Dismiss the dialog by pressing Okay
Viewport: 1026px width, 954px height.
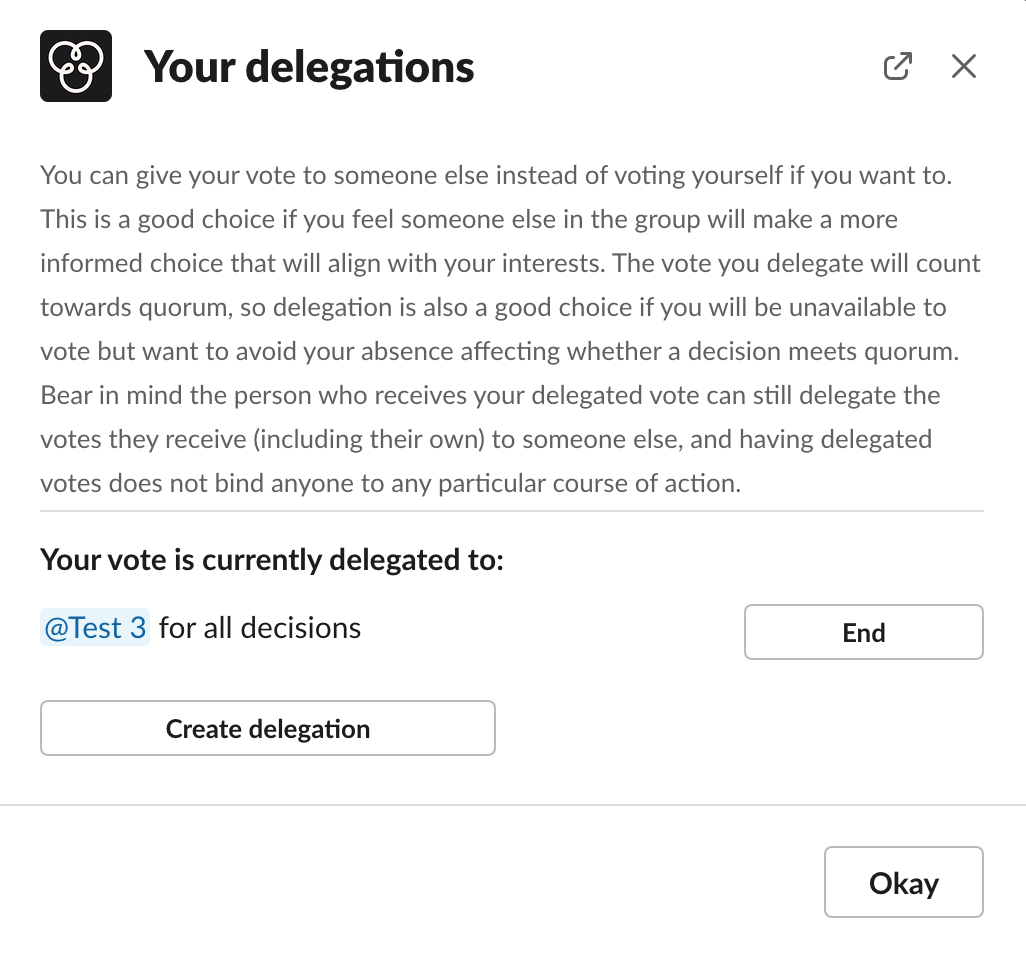903,881
